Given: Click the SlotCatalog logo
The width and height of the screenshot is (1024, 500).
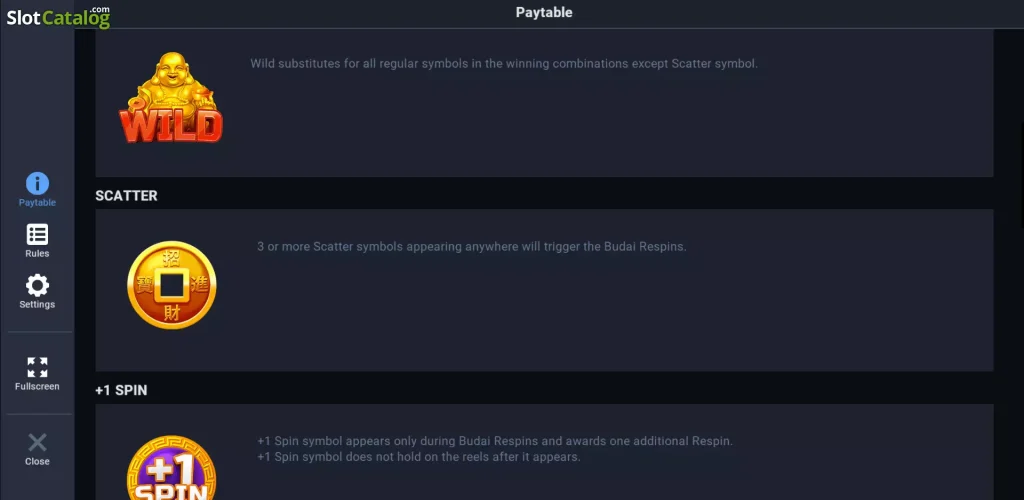Looking at the screenshot, I should point(58,17).
